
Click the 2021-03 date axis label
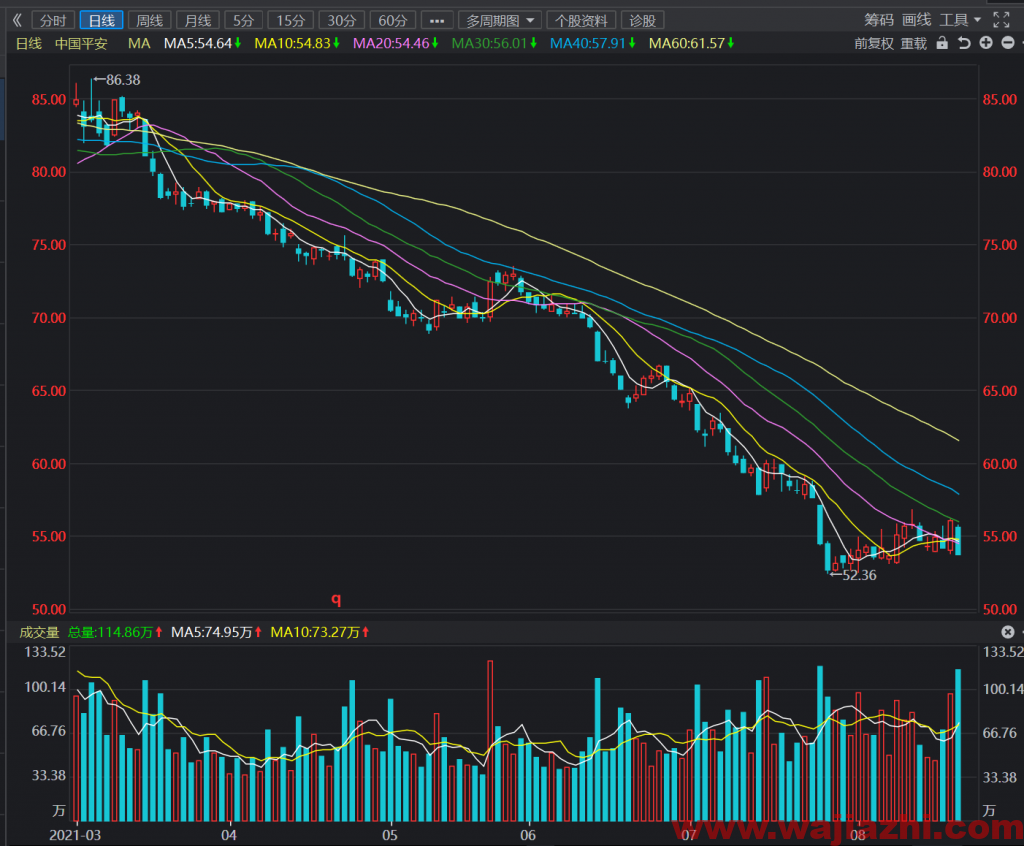[x=75, y=835]
